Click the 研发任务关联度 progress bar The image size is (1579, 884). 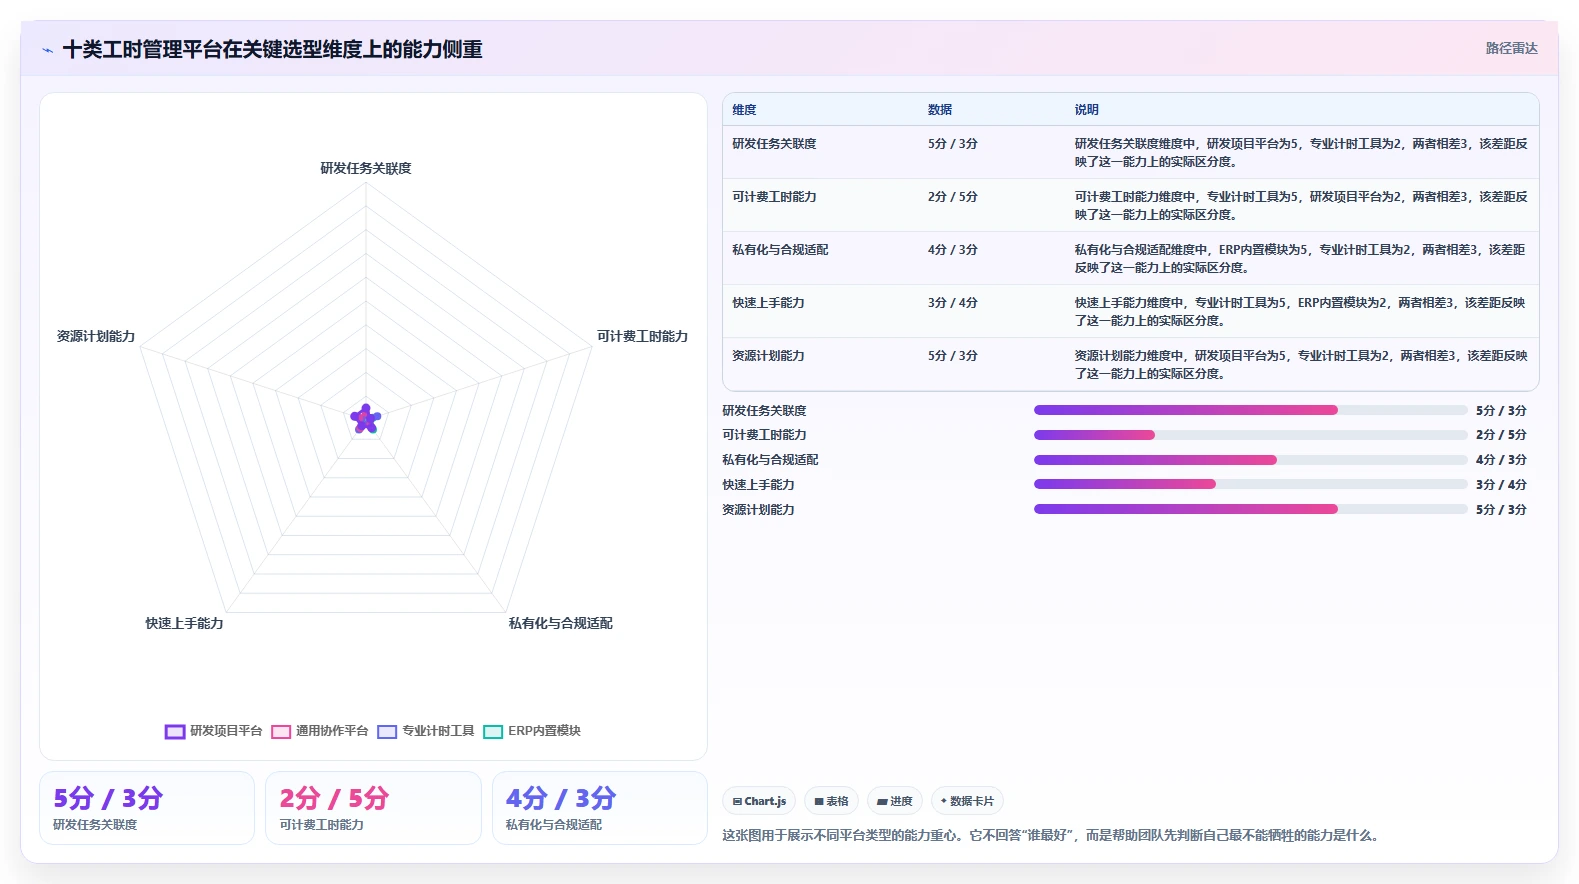[x=1250, y=410]
